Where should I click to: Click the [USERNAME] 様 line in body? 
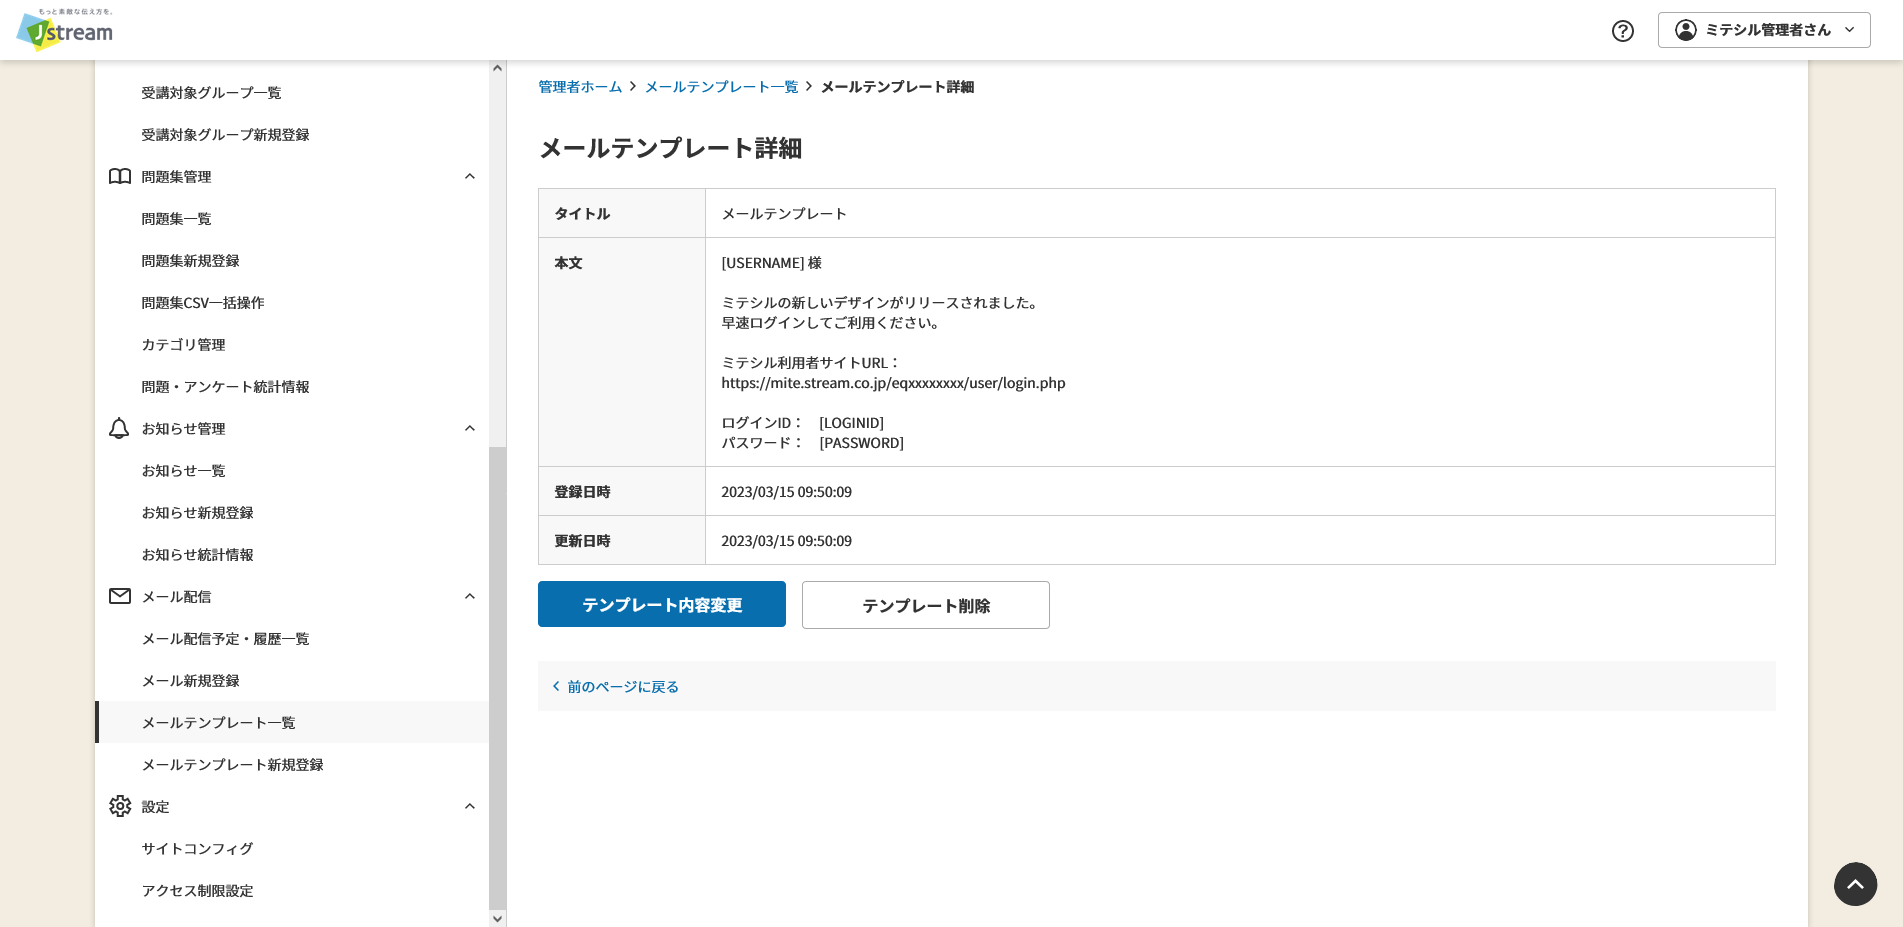tap(771, 263)
